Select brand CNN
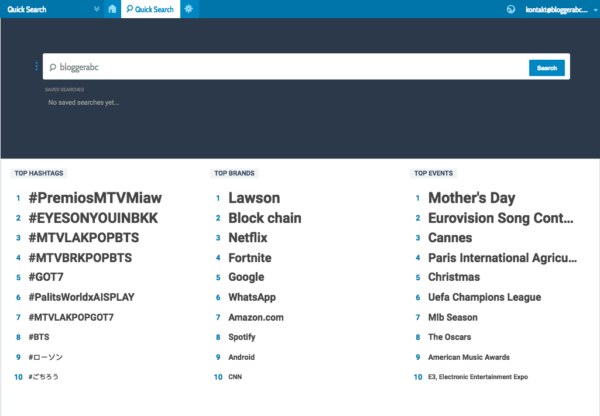 click(x=235, y=377)
